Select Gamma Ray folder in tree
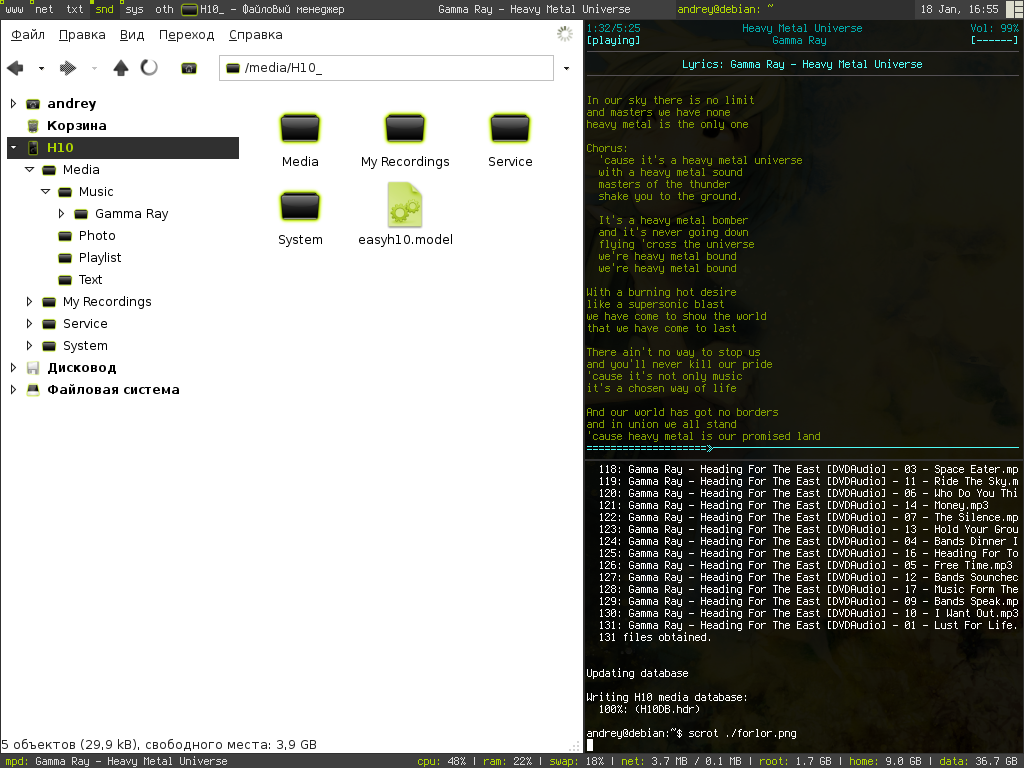This screenshot has width=1024, height=768. tap(131, 214)
